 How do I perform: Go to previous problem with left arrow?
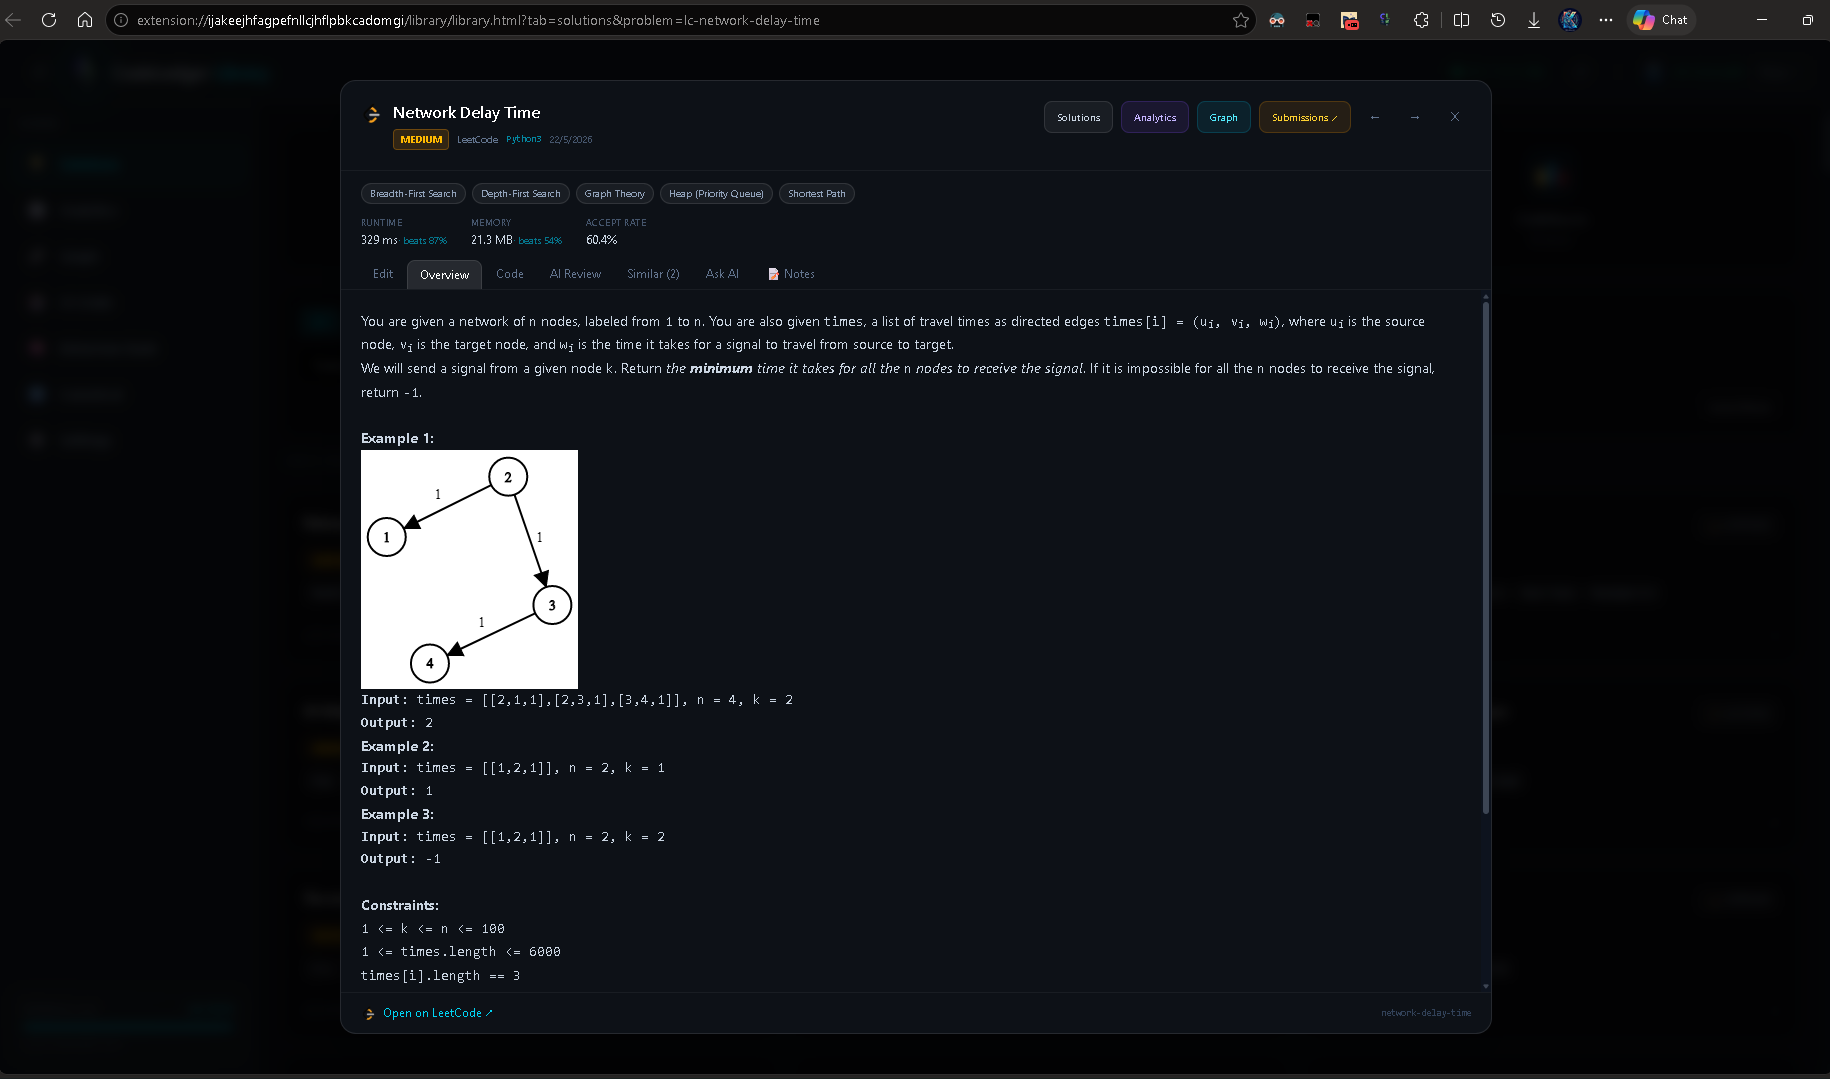(1375, 117)
